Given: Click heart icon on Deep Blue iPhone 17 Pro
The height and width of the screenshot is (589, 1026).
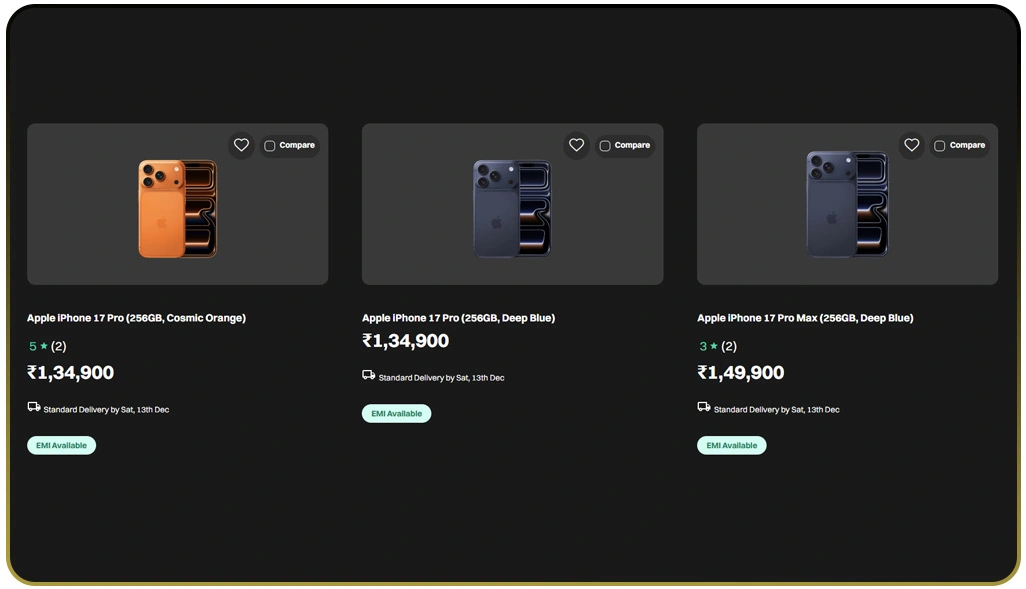Looking at the screenshot, I should 576,145.
